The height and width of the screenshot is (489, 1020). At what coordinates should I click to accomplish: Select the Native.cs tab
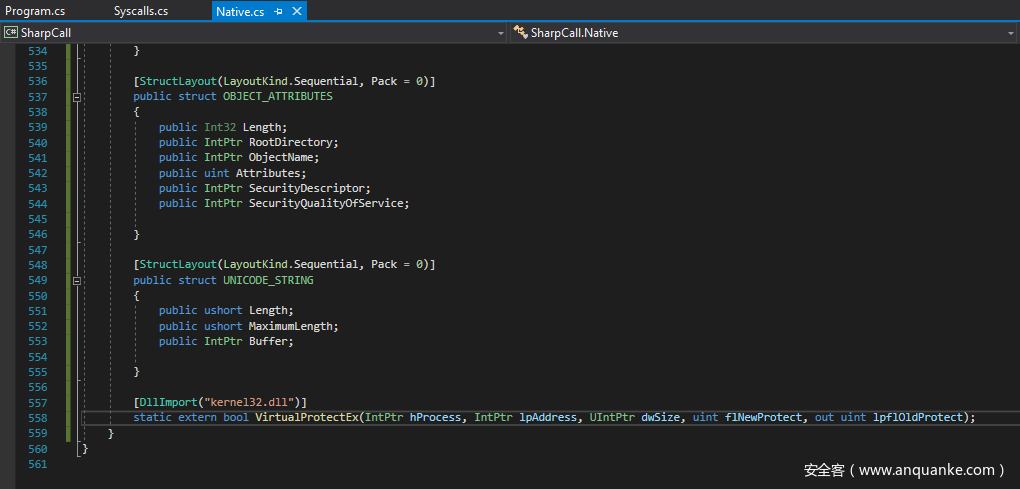[x=240, y=12]
